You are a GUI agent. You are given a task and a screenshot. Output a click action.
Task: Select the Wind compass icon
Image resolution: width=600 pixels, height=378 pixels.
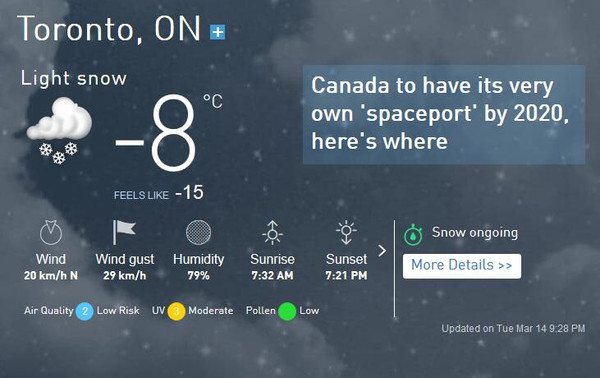pyautogui.click(x=51, y=232)
